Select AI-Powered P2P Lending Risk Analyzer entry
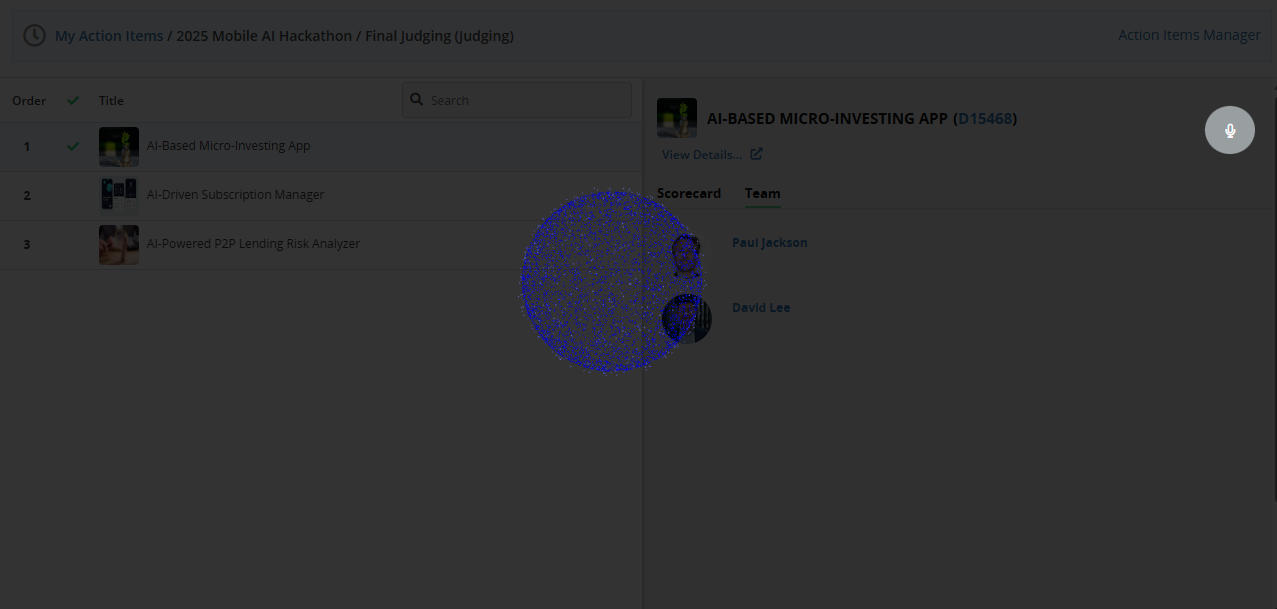The width and height of the screenshot is (1277, 609). coord(253,244)
